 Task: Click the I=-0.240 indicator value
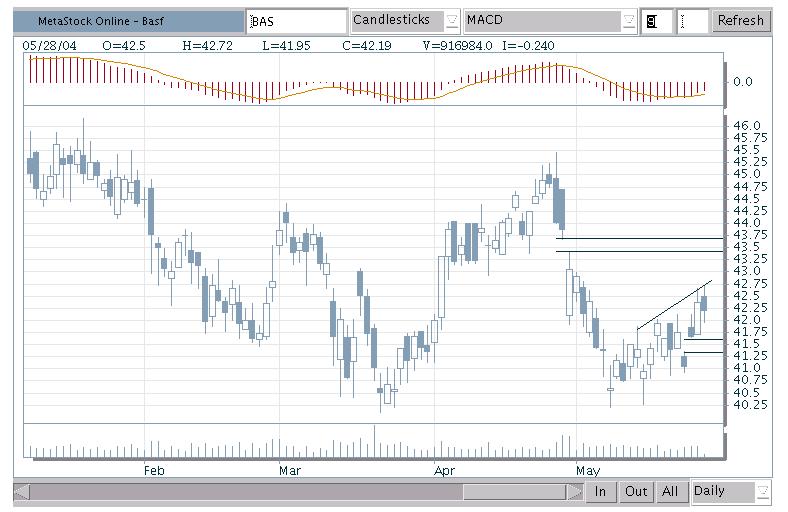point(528,46)
